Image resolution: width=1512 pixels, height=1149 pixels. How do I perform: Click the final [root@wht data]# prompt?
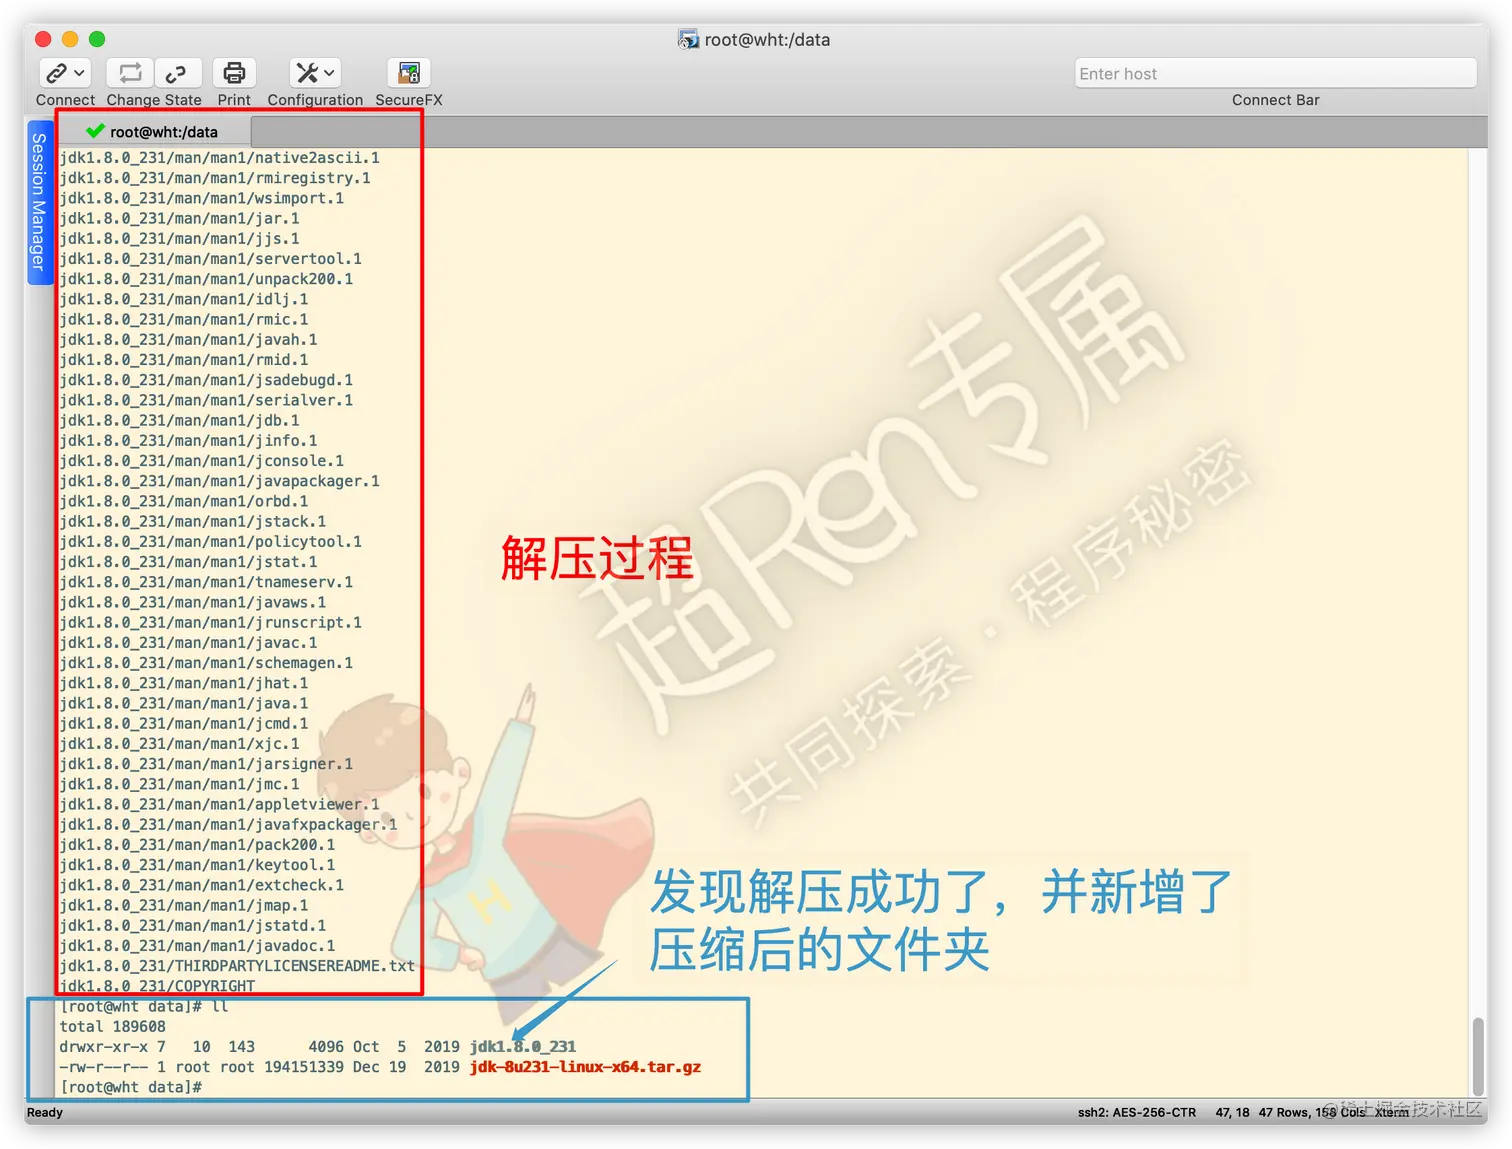tap(131, 1087)
